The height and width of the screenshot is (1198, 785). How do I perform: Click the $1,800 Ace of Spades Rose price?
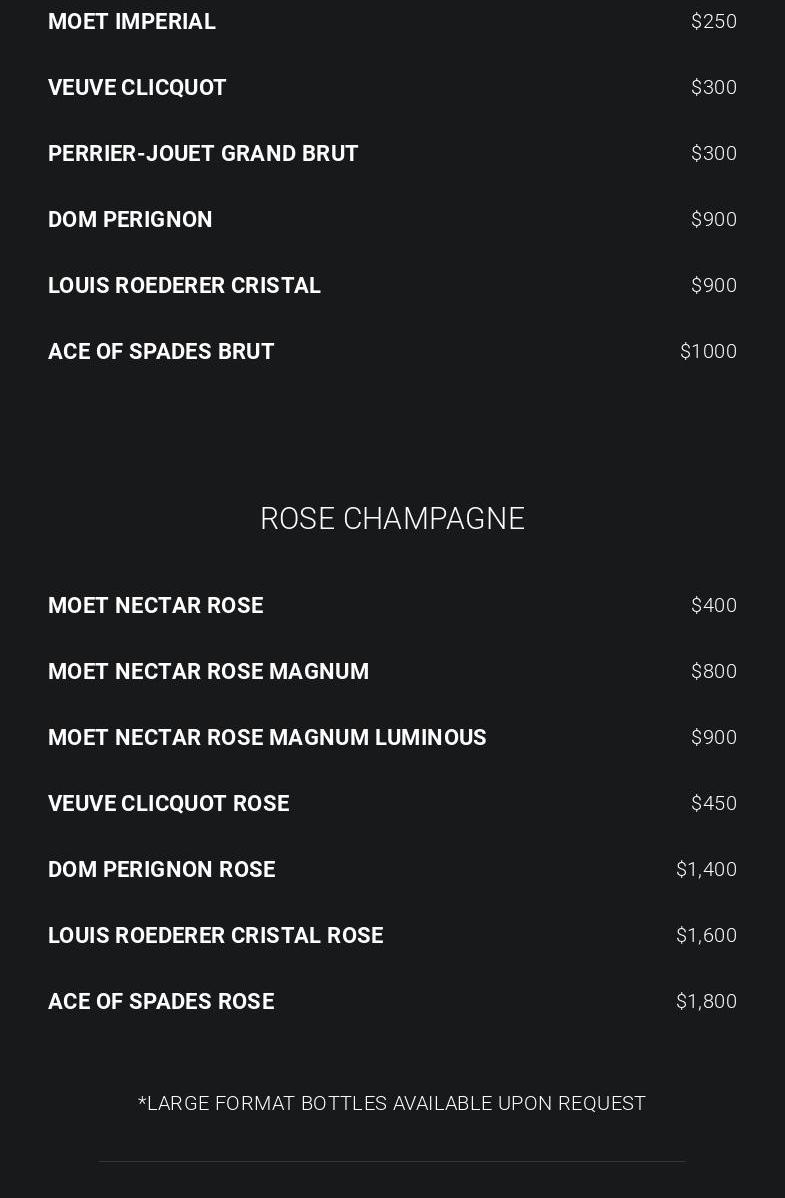706,1002
